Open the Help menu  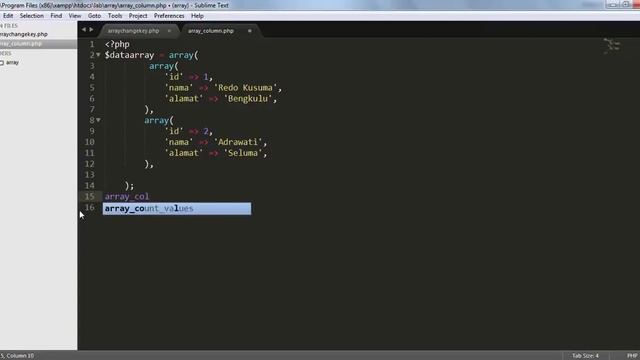coord(197,16)
